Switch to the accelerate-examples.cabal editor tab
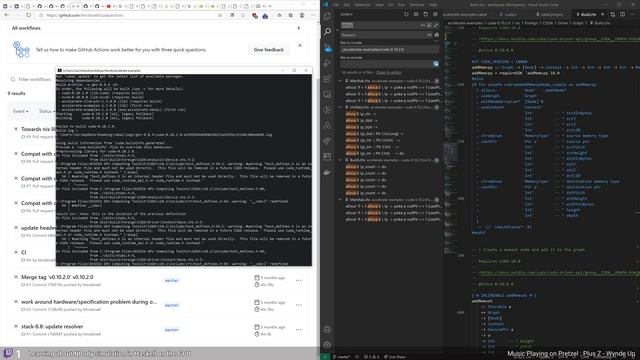The image size is (640, 360). [x=464, y=14]
